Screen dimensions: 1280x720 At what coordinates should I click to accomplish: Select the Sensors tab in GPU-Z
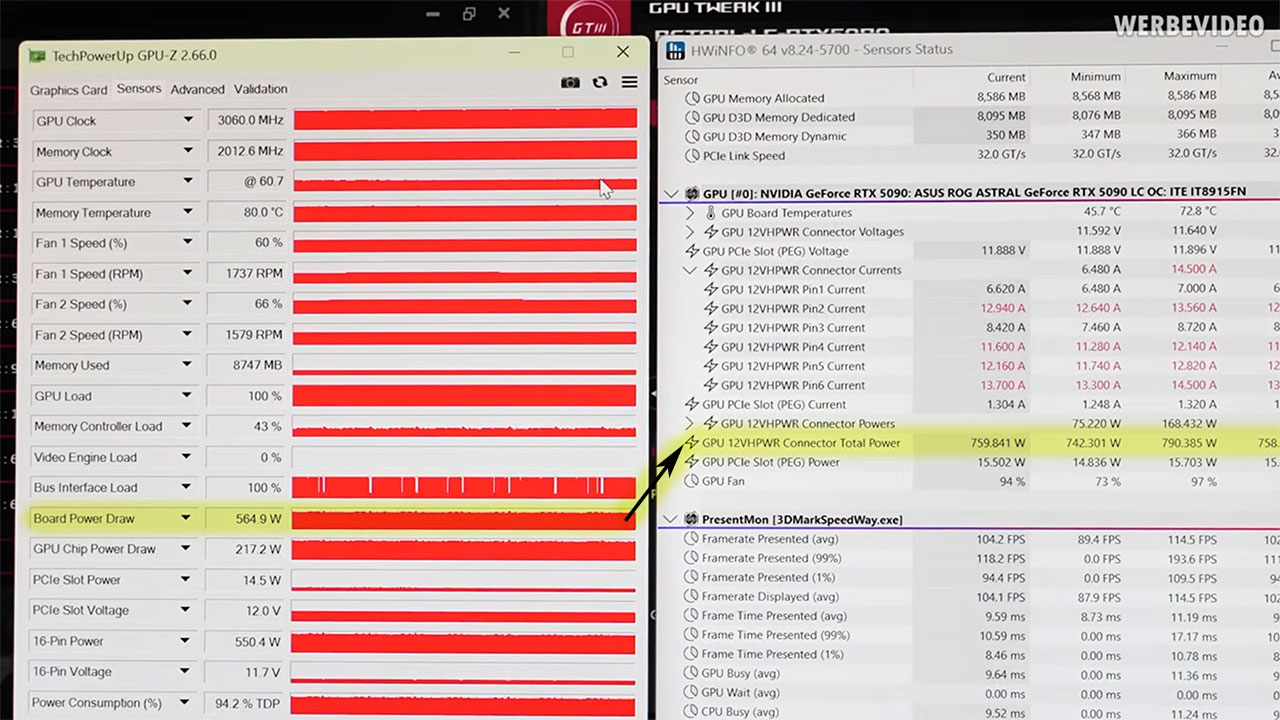[x=139, y=89]
